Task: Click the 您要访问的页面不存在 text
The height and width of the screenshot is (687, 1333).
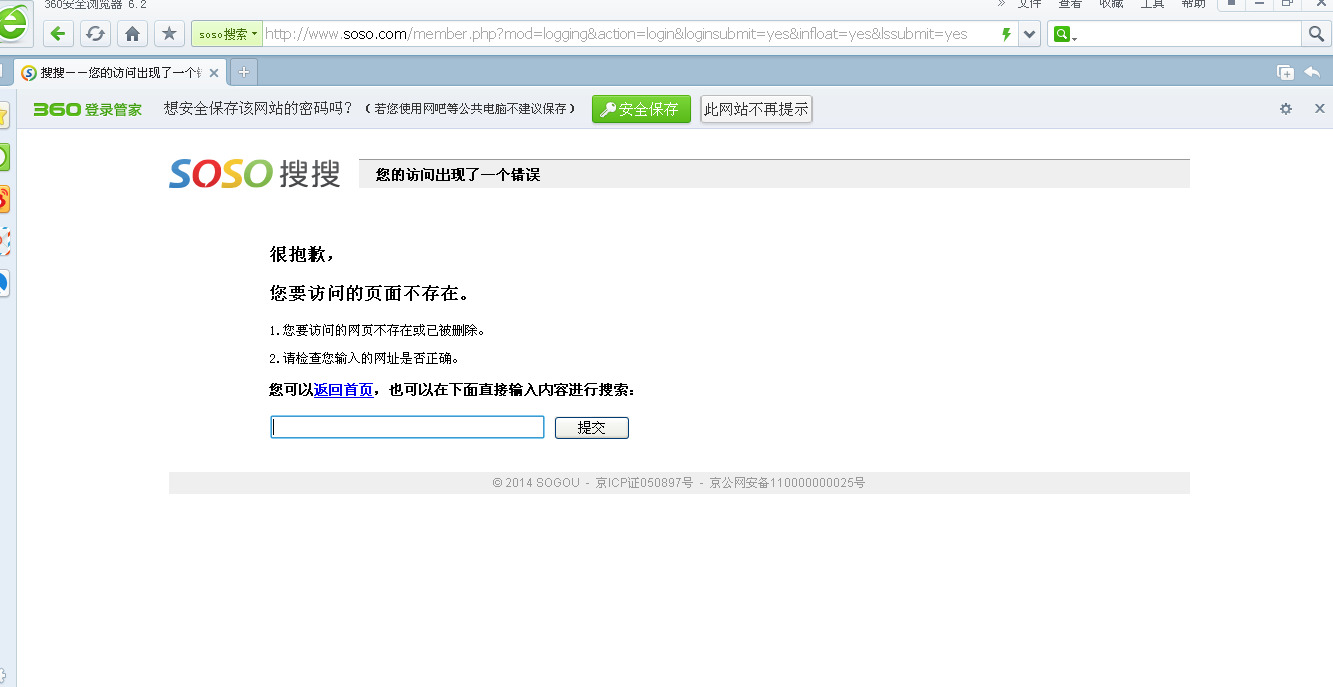Action: (369, 294)
